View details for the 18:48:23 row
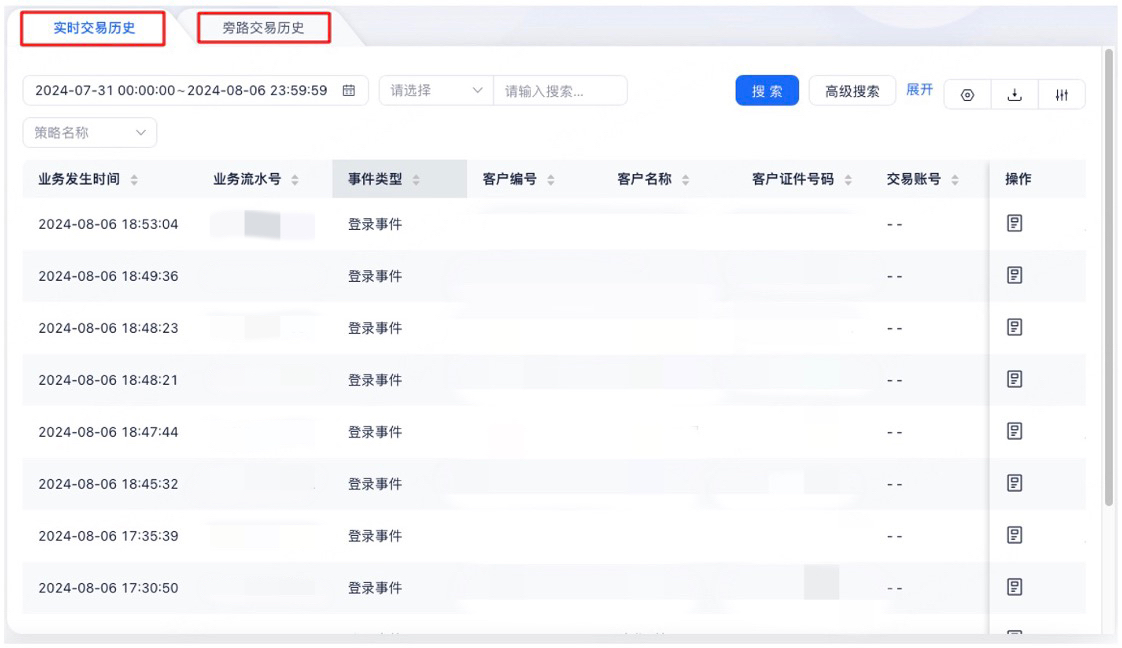This screenshot has height=648, width=1122. (x=1014, y=327)
